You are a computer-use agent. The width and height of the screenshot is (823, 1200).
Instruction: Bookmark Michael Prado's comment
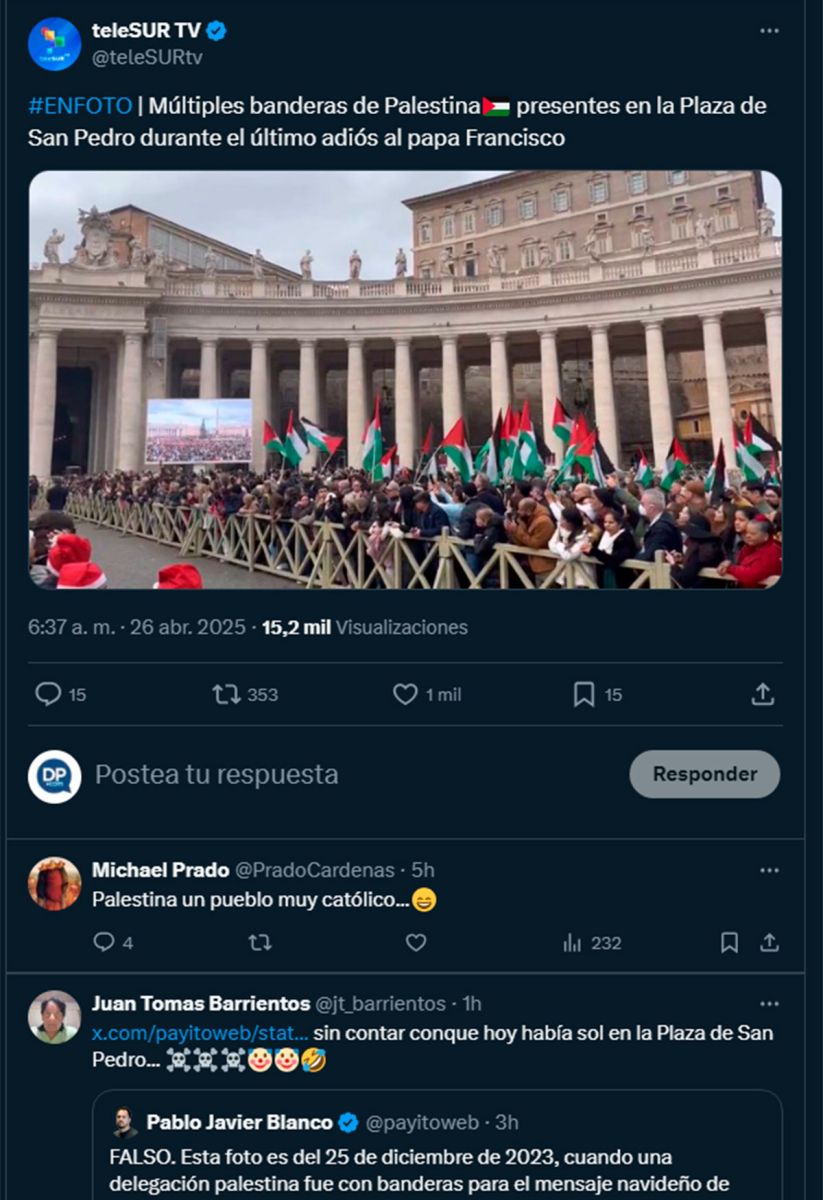(x=730, y=942)
